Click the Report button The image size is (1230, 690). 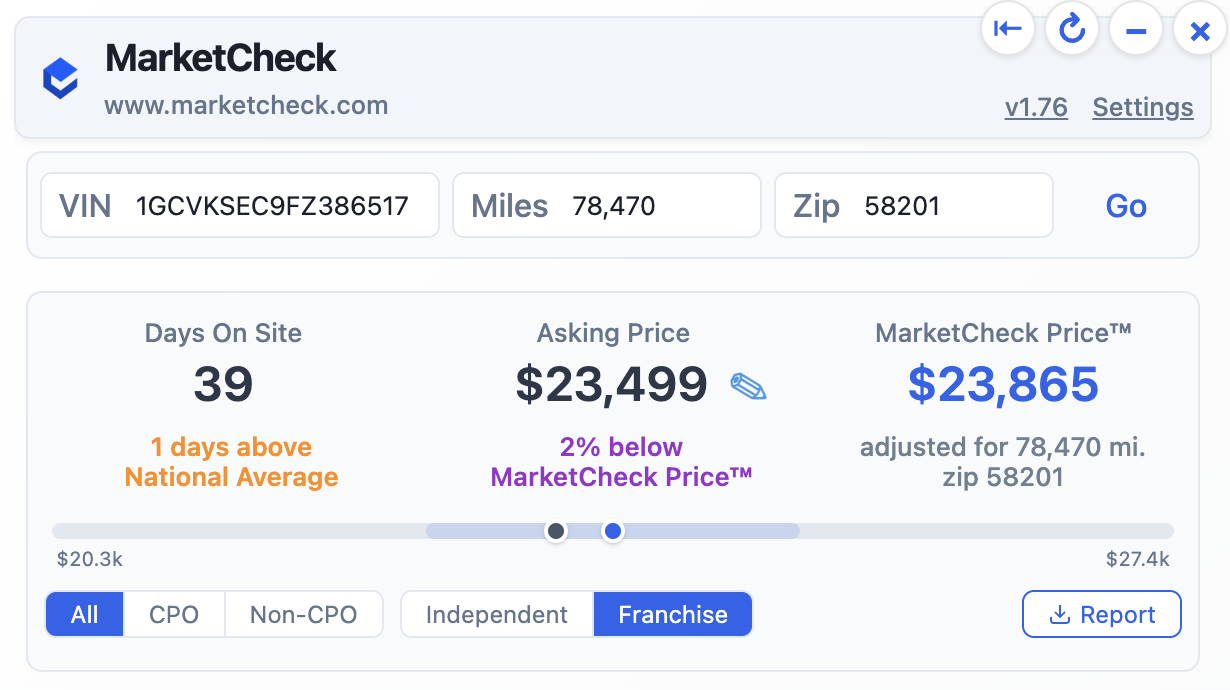point(1102,614)
